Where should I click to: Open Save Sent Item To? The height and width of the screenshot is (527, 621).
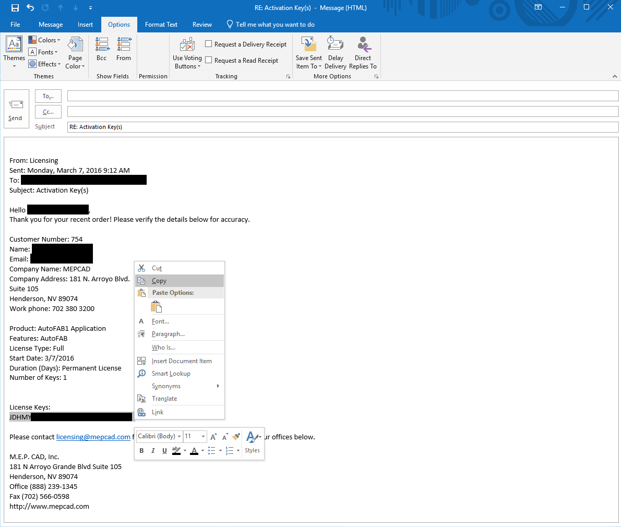(x=309, y=53)
